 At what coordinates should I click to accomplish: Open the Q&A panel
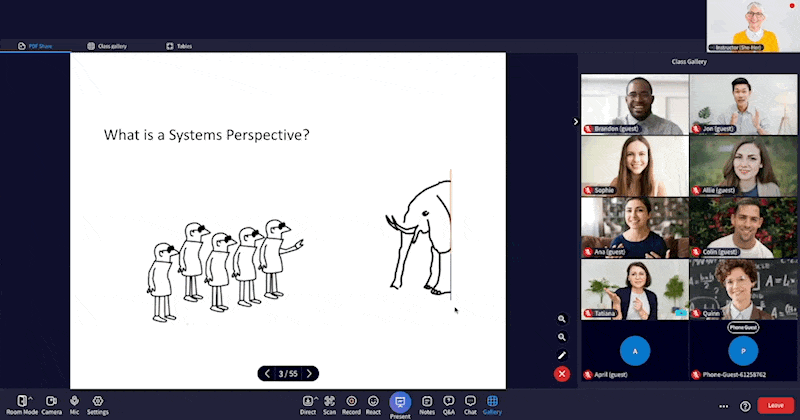pos(448,405)
